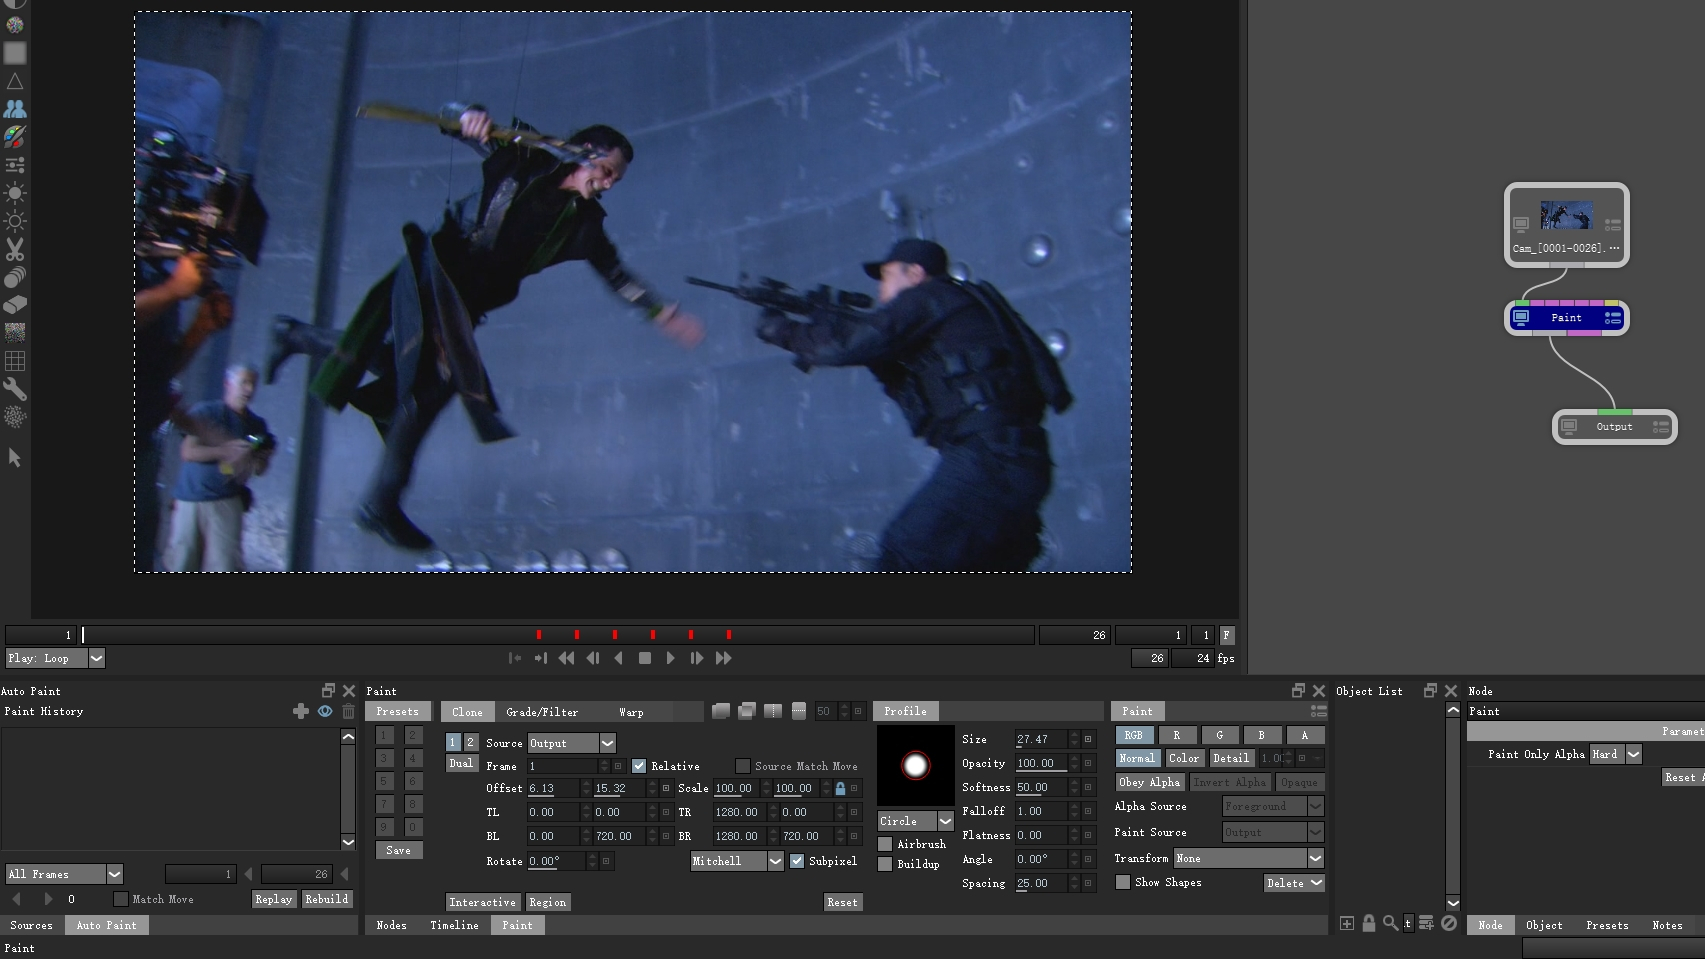
Task: Select the grid tool in left toolbar
Action: [15, 361]
